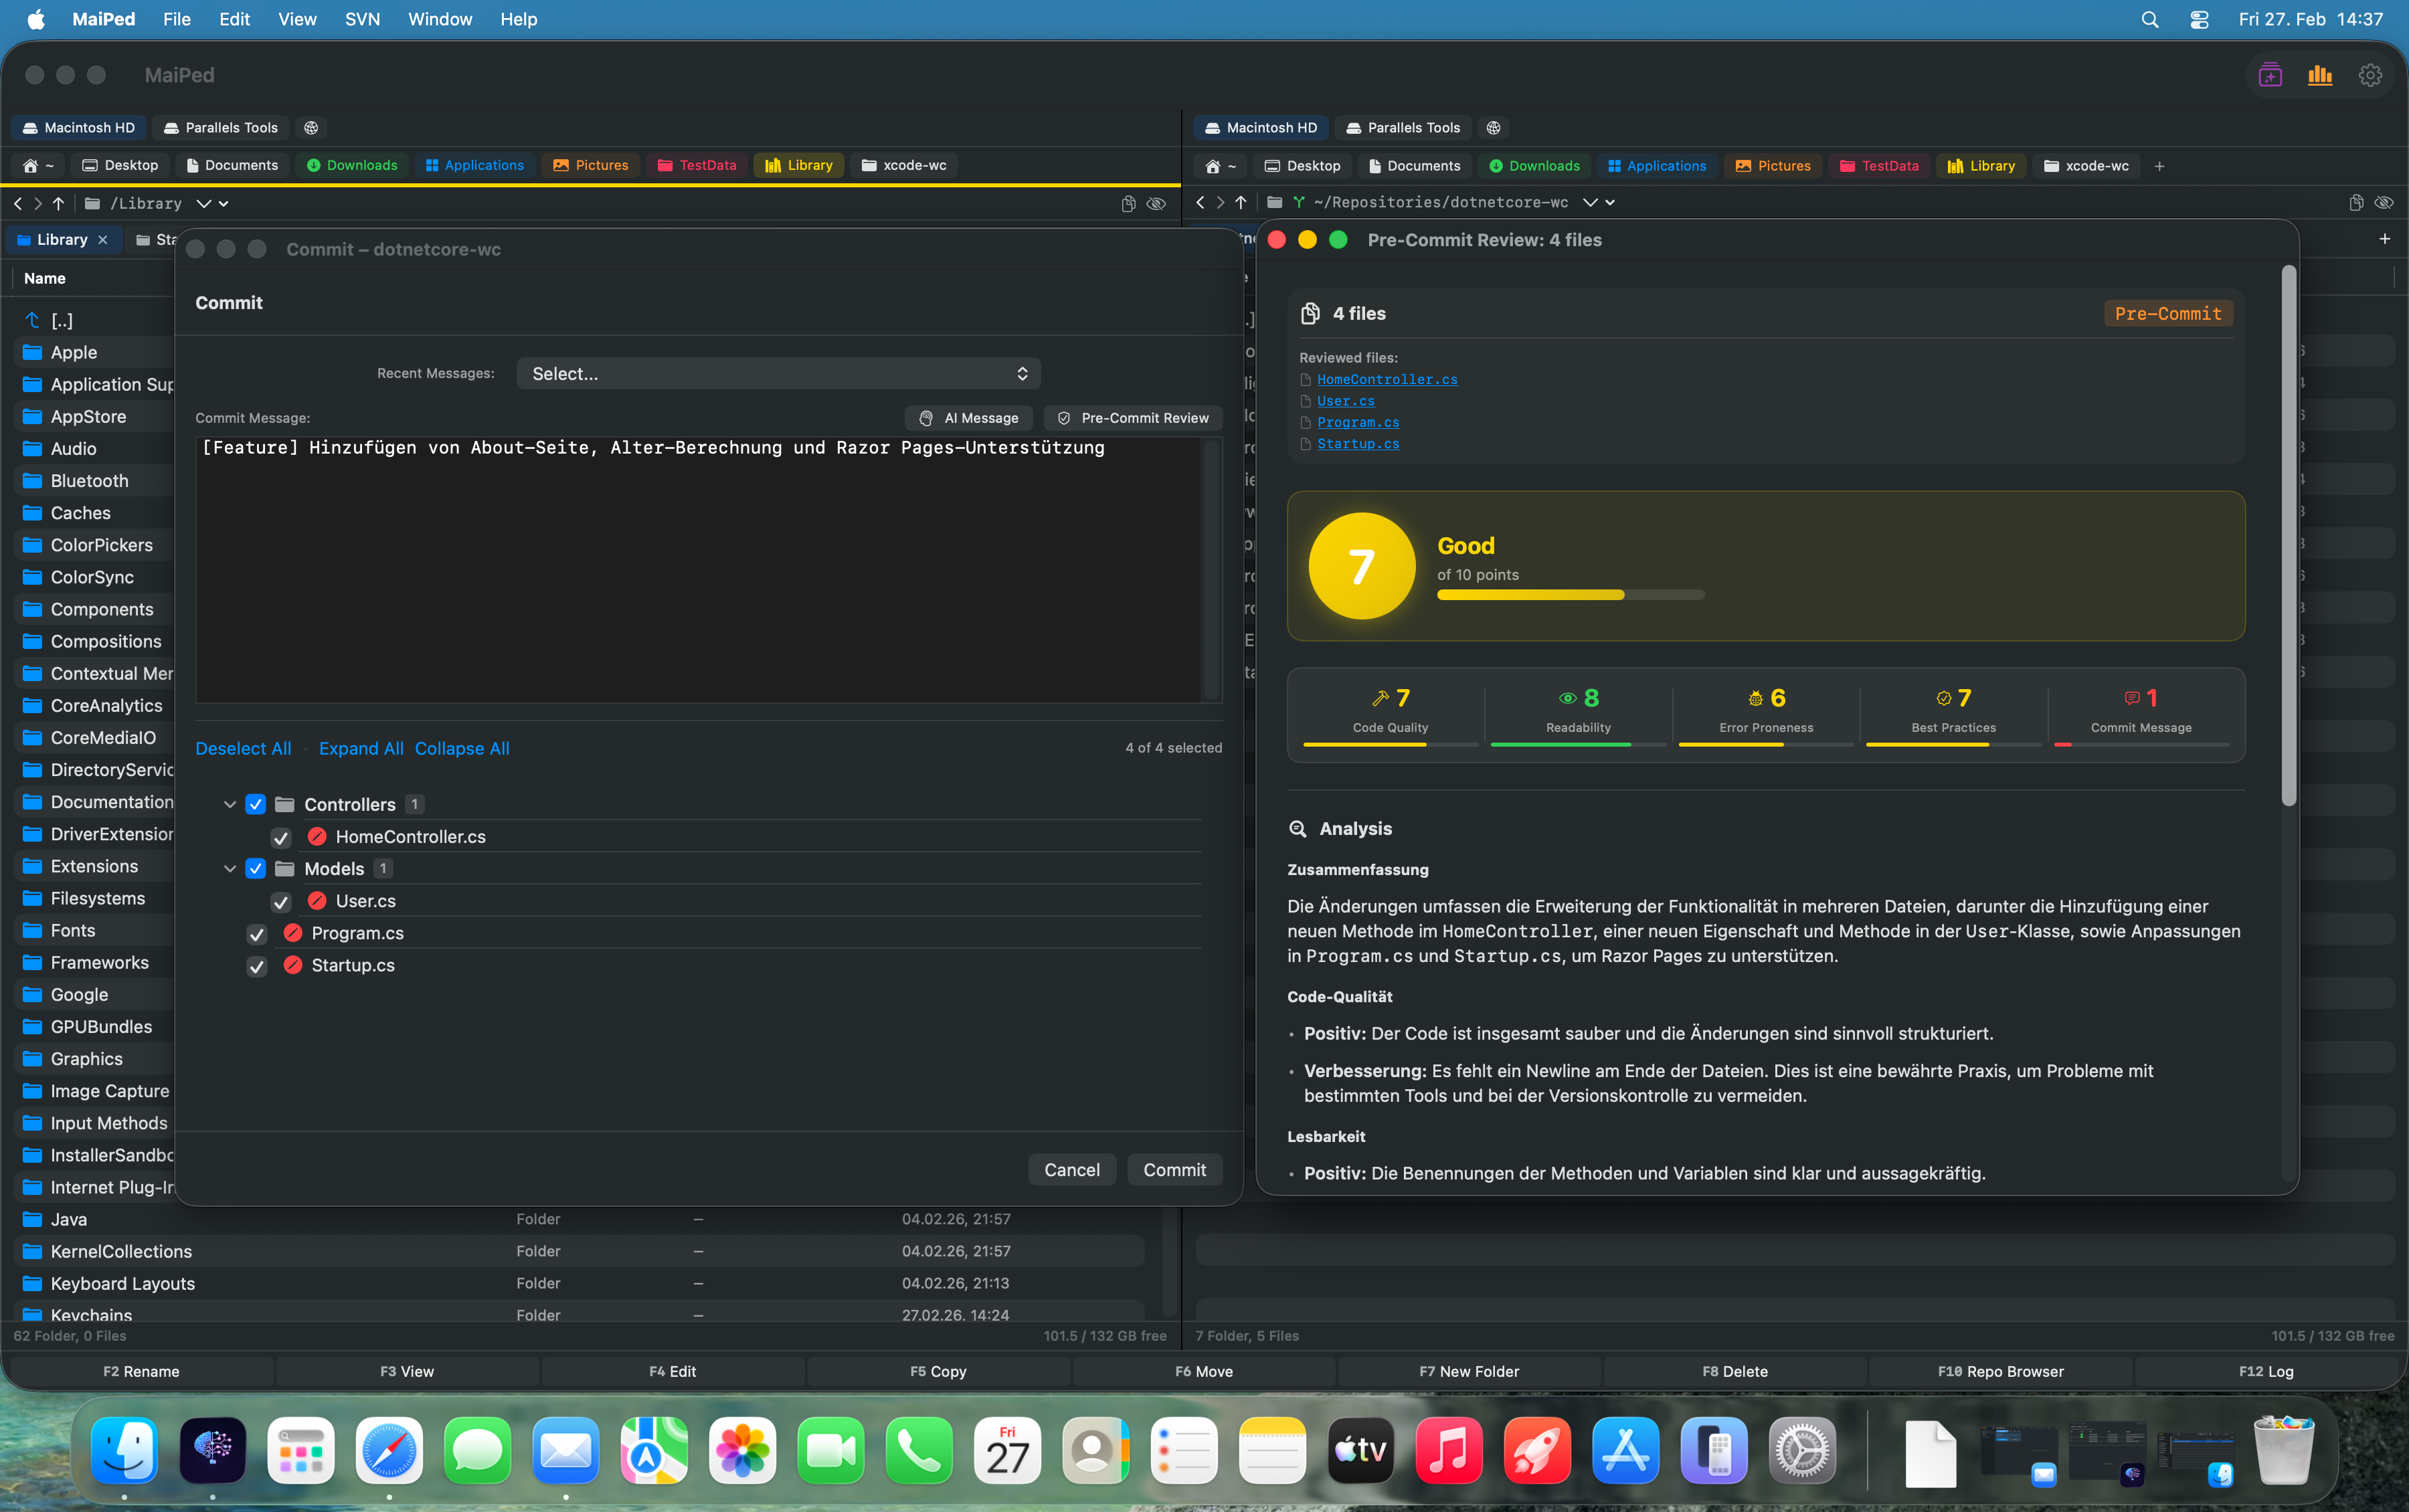Collapse the Controllers folder tree
This screenshot has height=1512, width=2409.
(x=229, y=804)
